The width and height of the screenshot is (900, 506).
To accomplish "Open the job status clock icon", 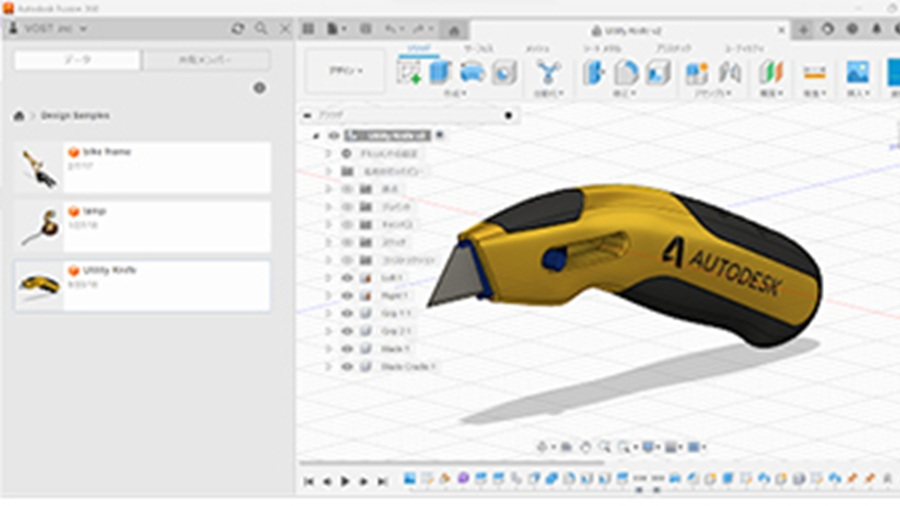I will point(852,29).
